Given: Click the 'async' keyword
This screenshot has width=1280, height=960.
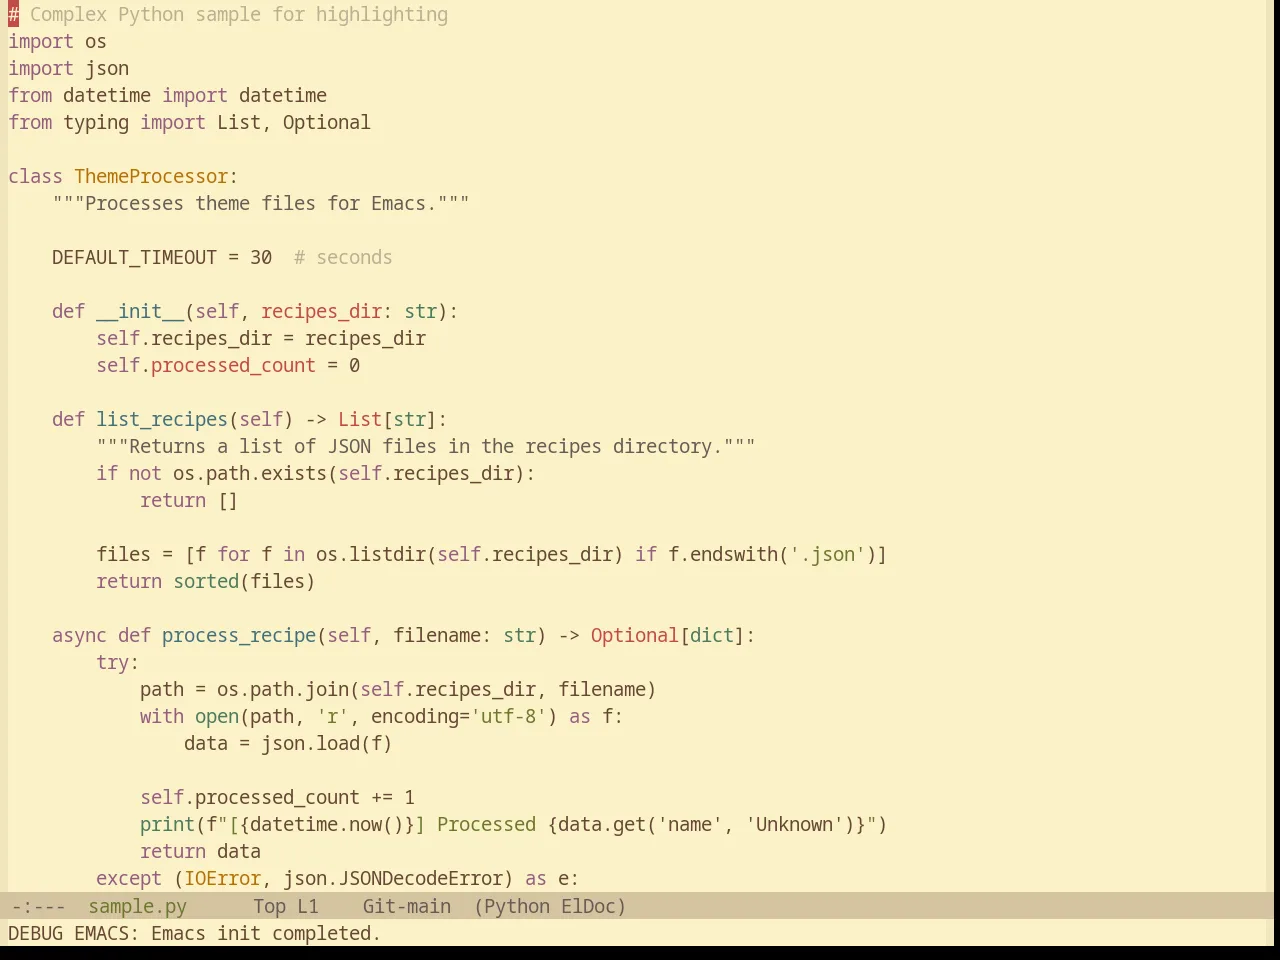Looking at the screenshot, I should pos(79,635).
